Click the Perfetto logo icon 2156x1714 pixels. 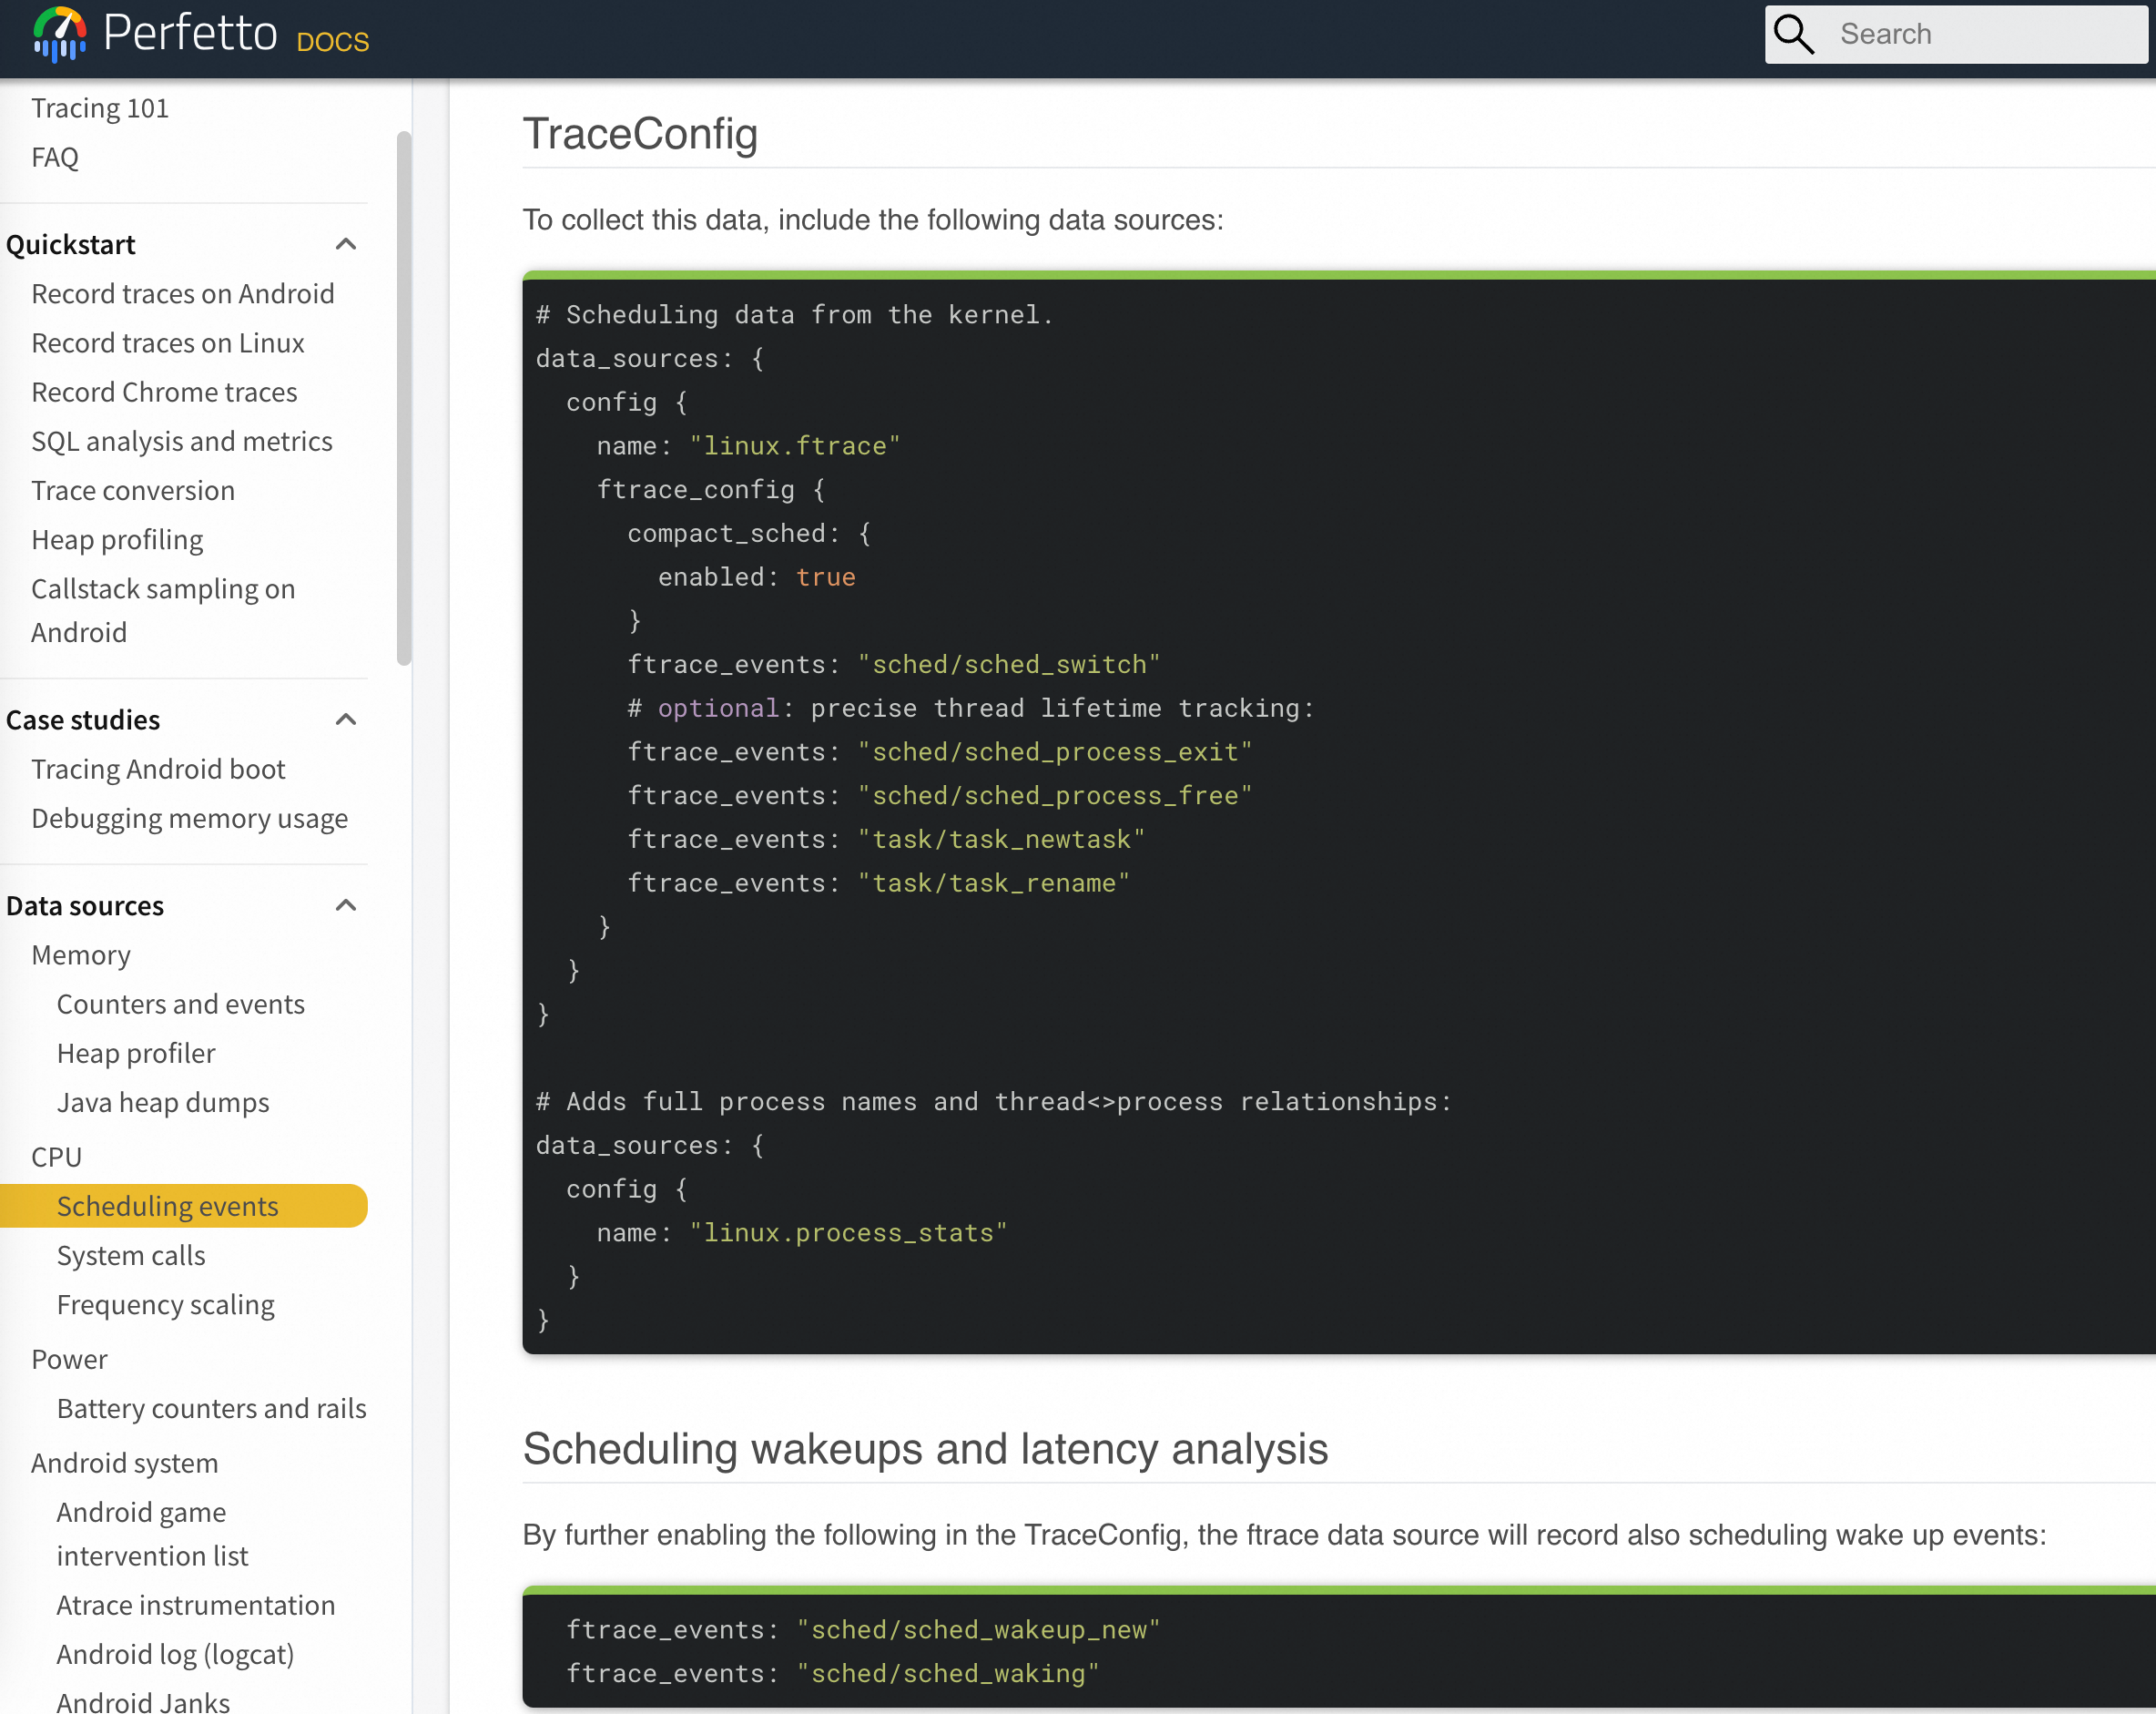pyautogui.click(x=59, y=34)
